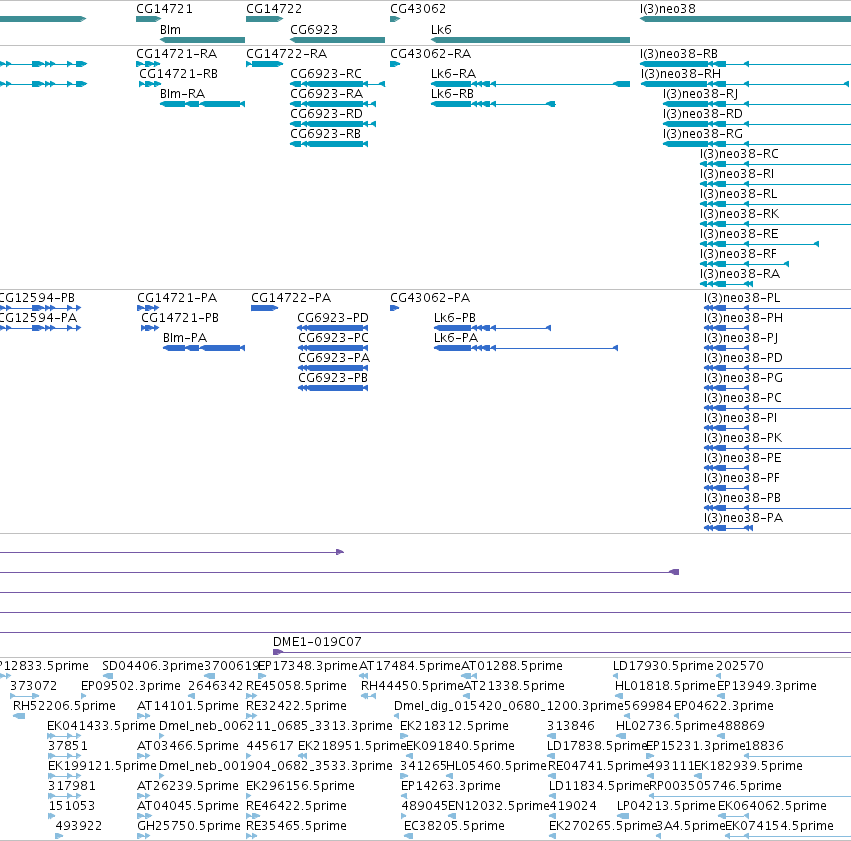The width and height of the screenshot is (851, 841).
Task: Select the CG6923-RC transcript label
Action: coord(326,74)
